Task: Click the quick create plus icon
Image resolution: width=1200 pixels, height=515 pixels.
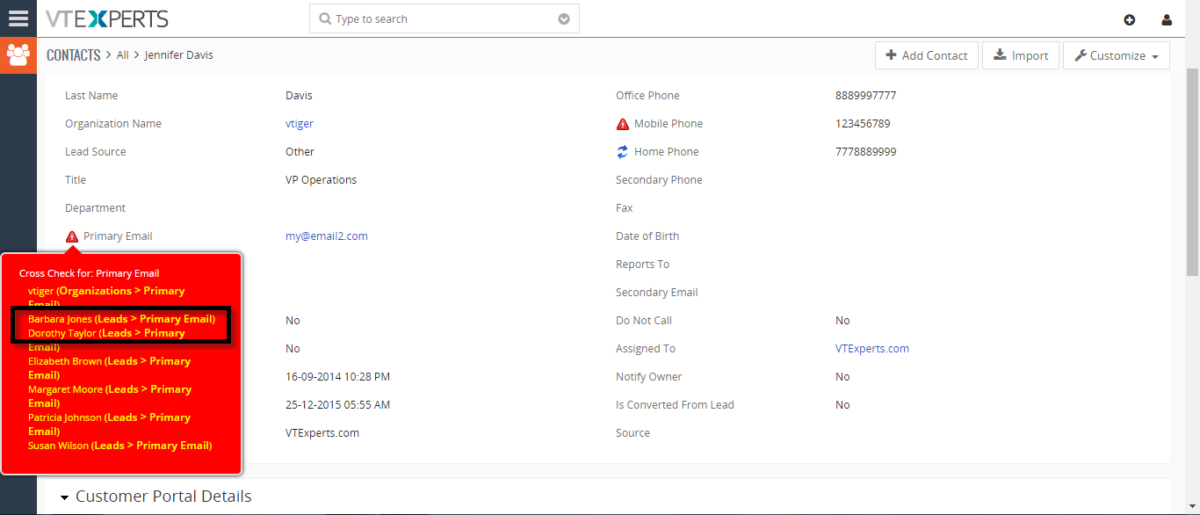Action: coord(1129,19)
